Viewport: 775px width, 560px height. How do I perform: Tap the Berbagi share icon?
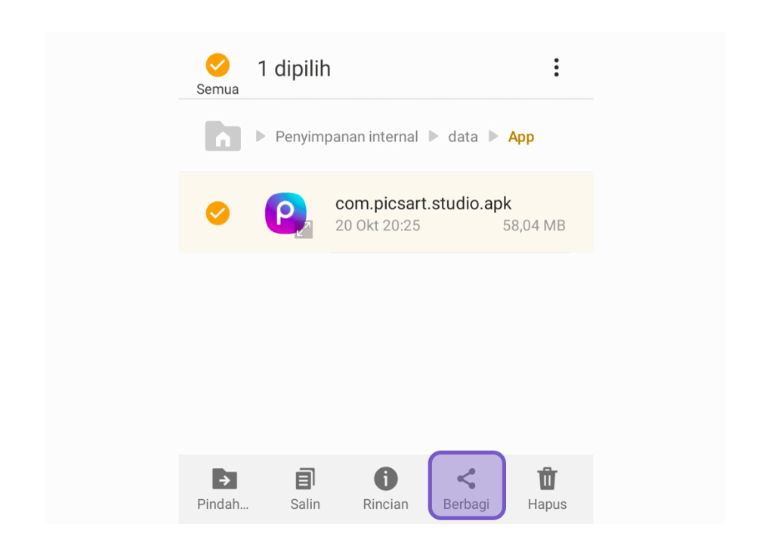(466, 478)
